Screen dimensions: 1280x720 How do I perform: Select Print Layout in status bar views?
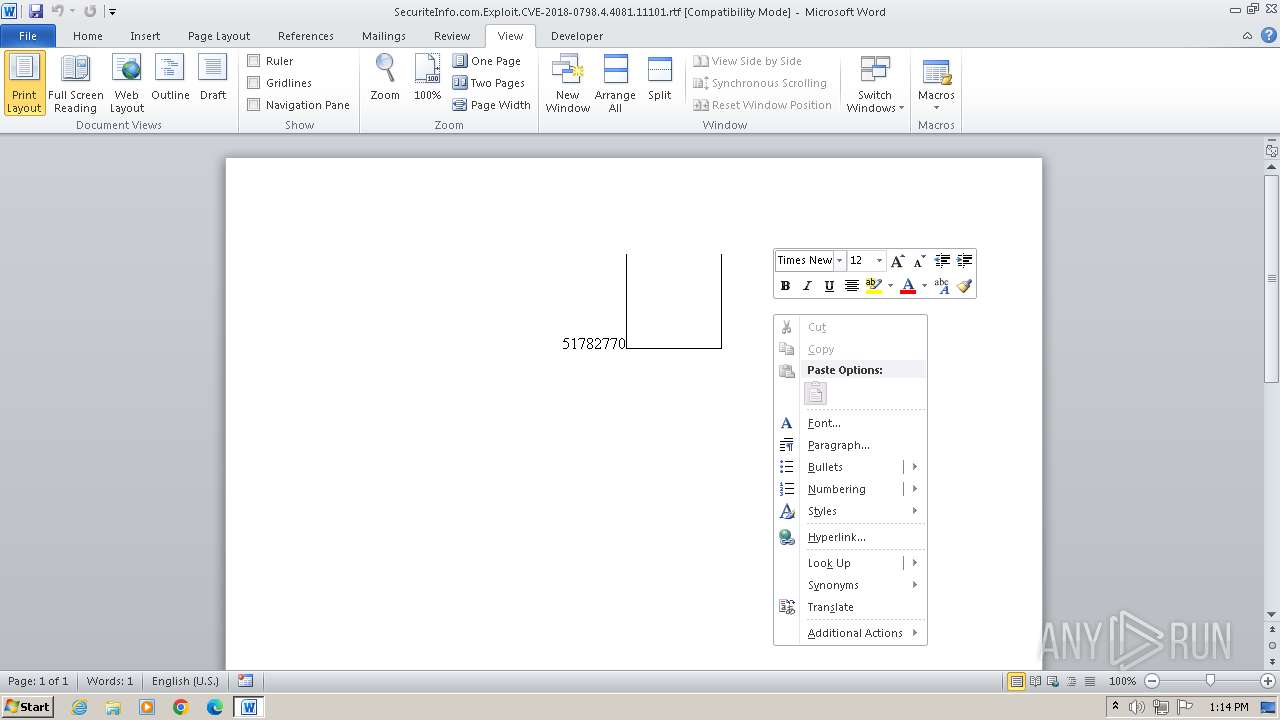pyautogui.click(x=1017, y=681)
